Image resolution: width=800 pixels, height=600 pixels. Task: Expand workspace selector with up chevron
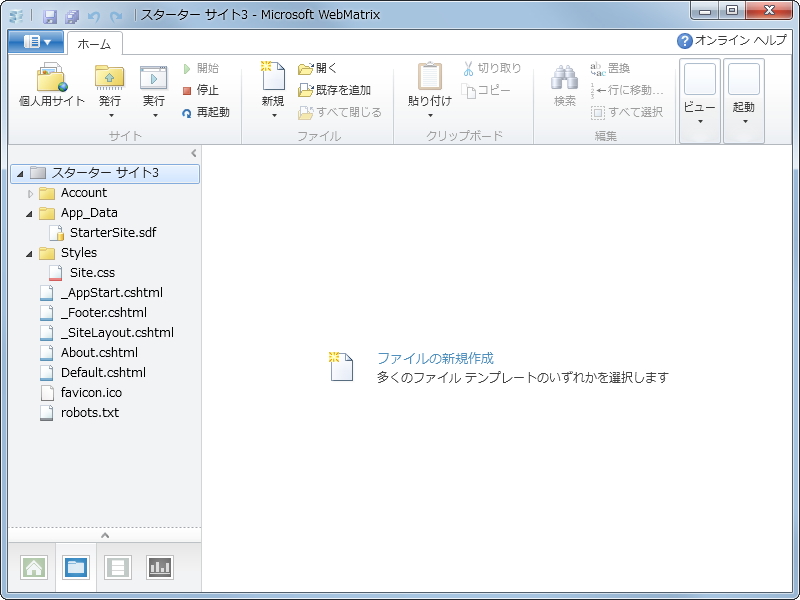click(x=105, y=535)
